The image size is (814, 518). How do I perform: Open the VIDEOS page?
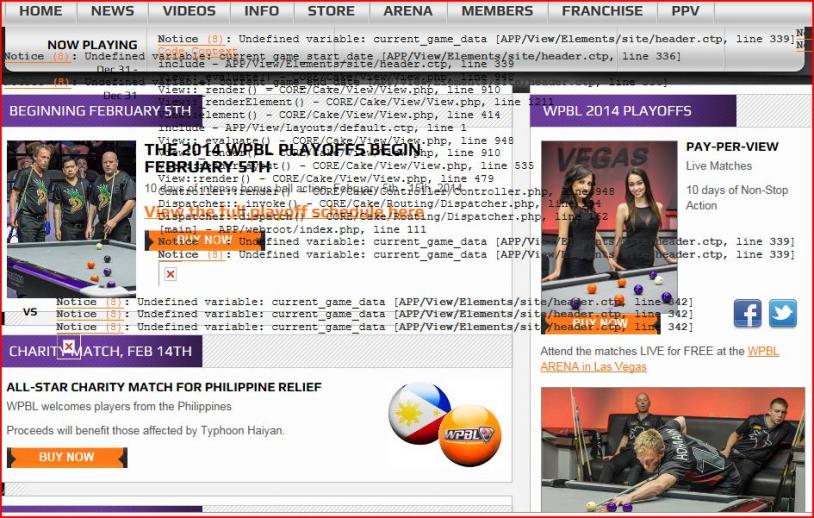[x=189, y=11]
